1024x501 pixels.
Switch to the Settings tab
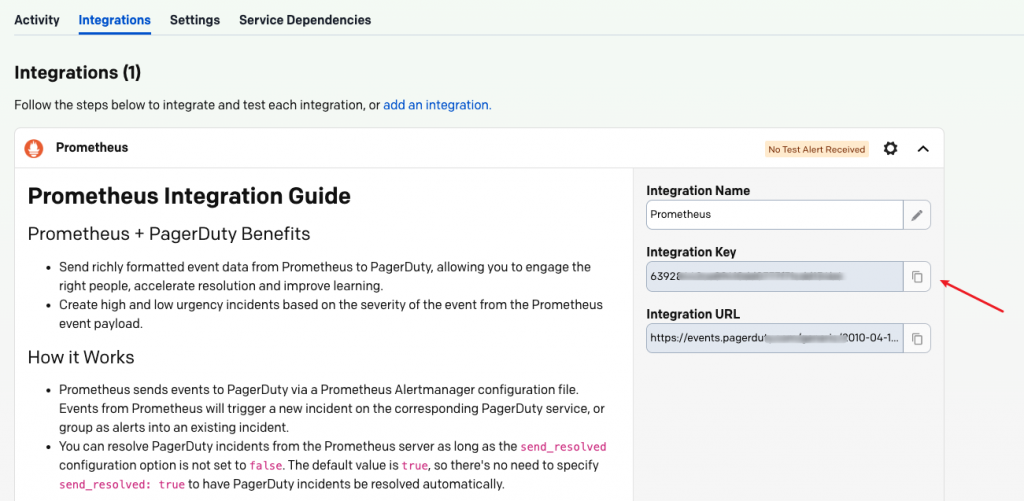195,20
